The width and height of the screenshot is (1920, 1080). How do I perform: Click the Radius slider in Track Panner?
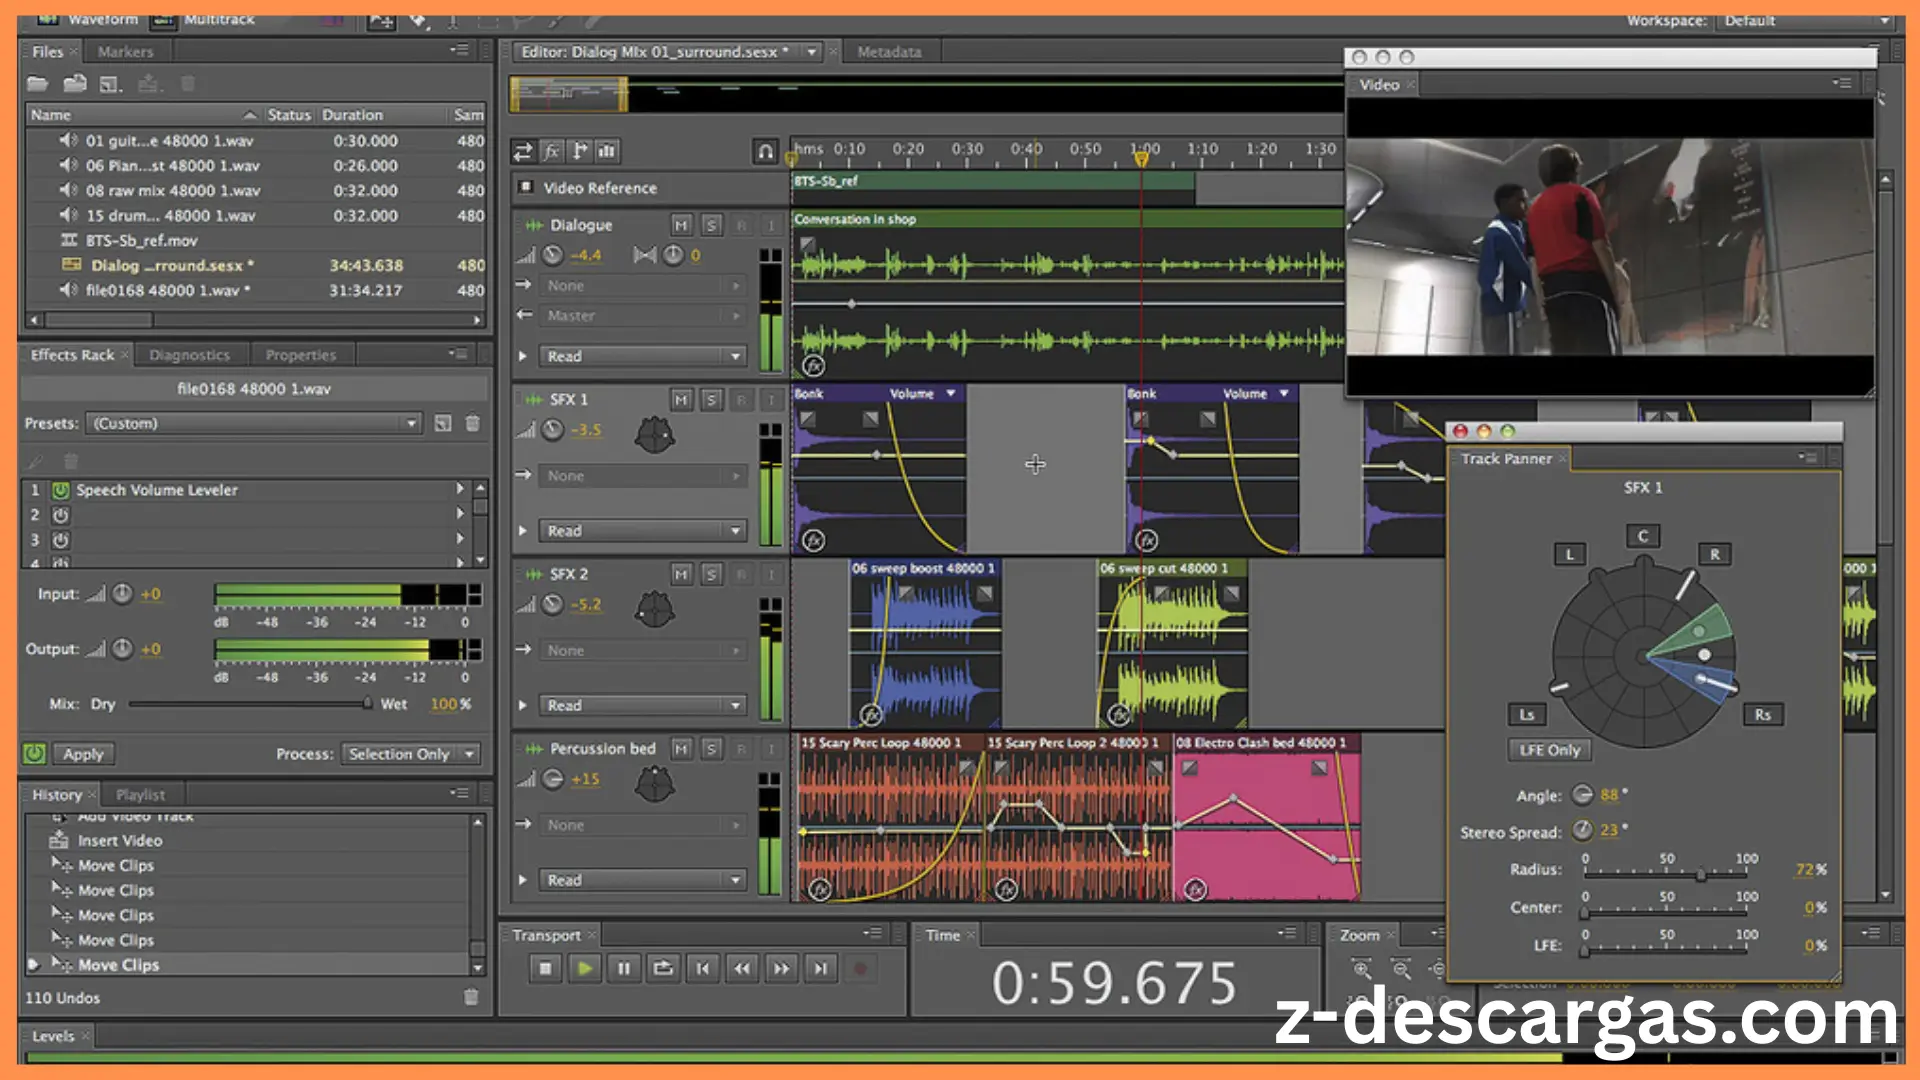point(1665,874)
